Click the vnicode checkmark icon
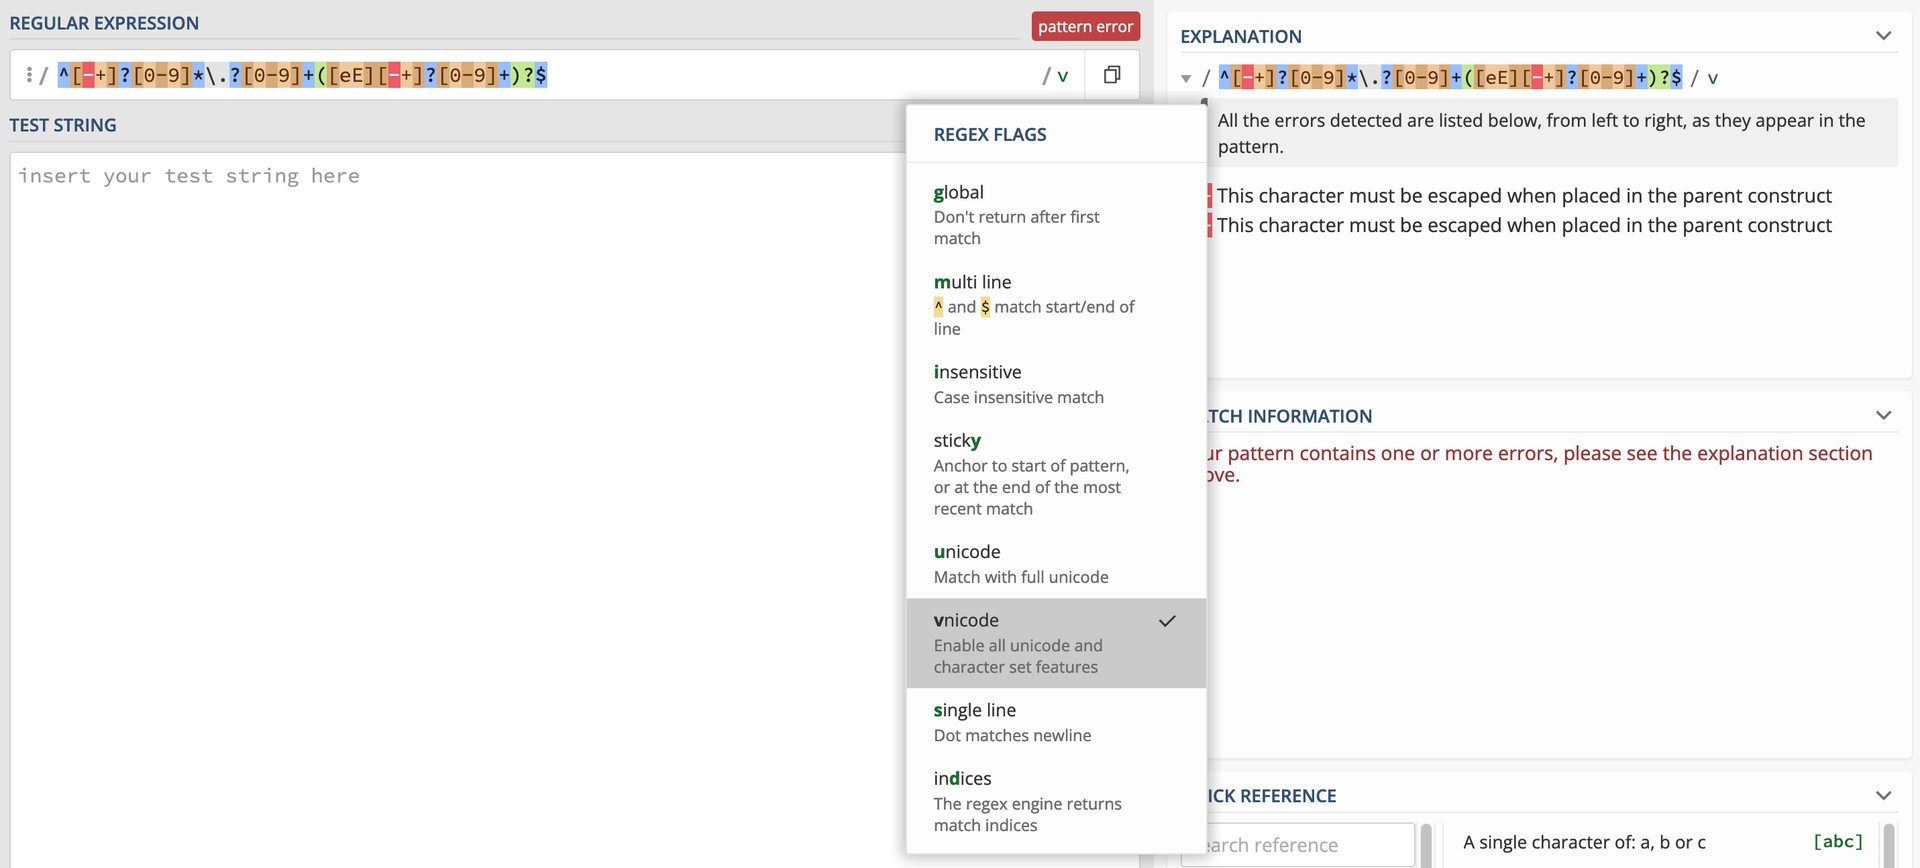The width and height of the screenshot is (1920, 868). click(x=1167, y=621)
